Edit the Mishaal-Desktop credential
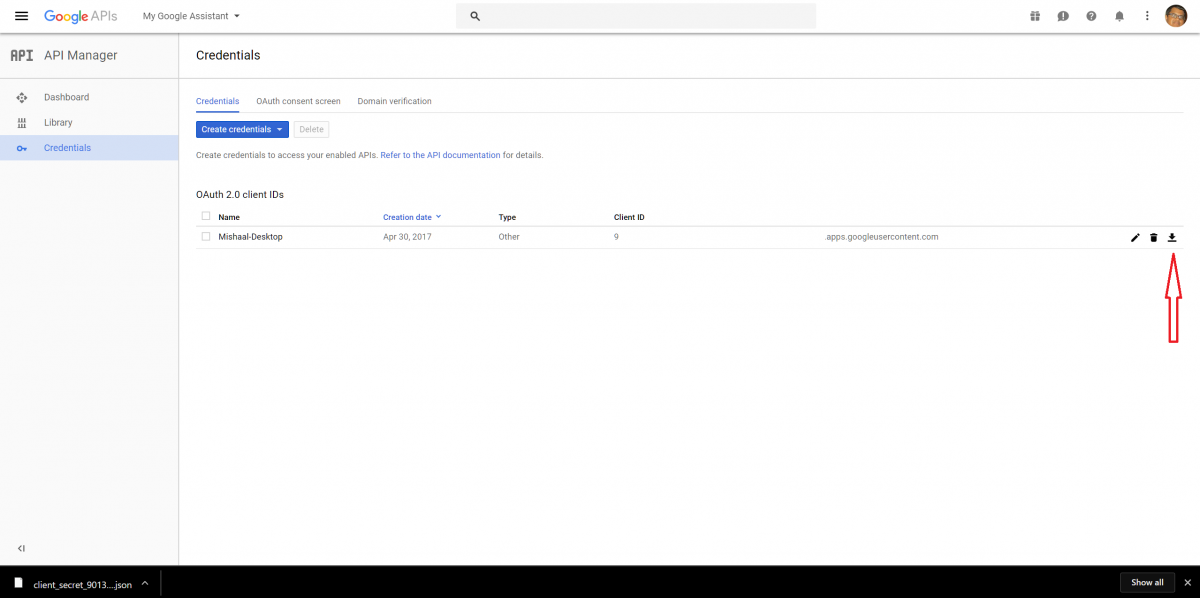The width and height of the screenshot is (1200, 598). [1134, 237]
